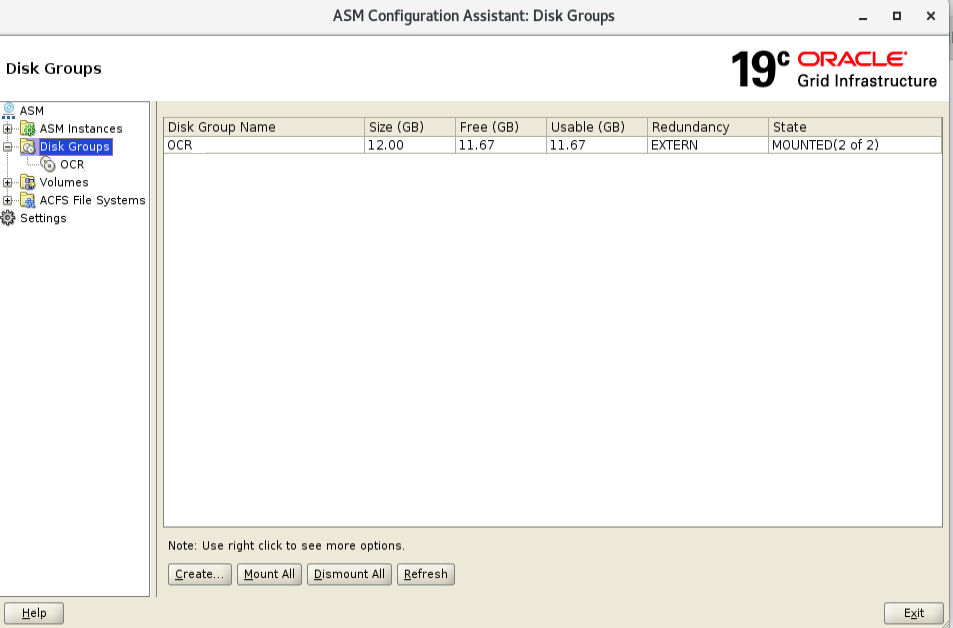953x628 pixels.
Task: Click the MOUNTED(2 of 2) state cell
Action: pos(855,145)
